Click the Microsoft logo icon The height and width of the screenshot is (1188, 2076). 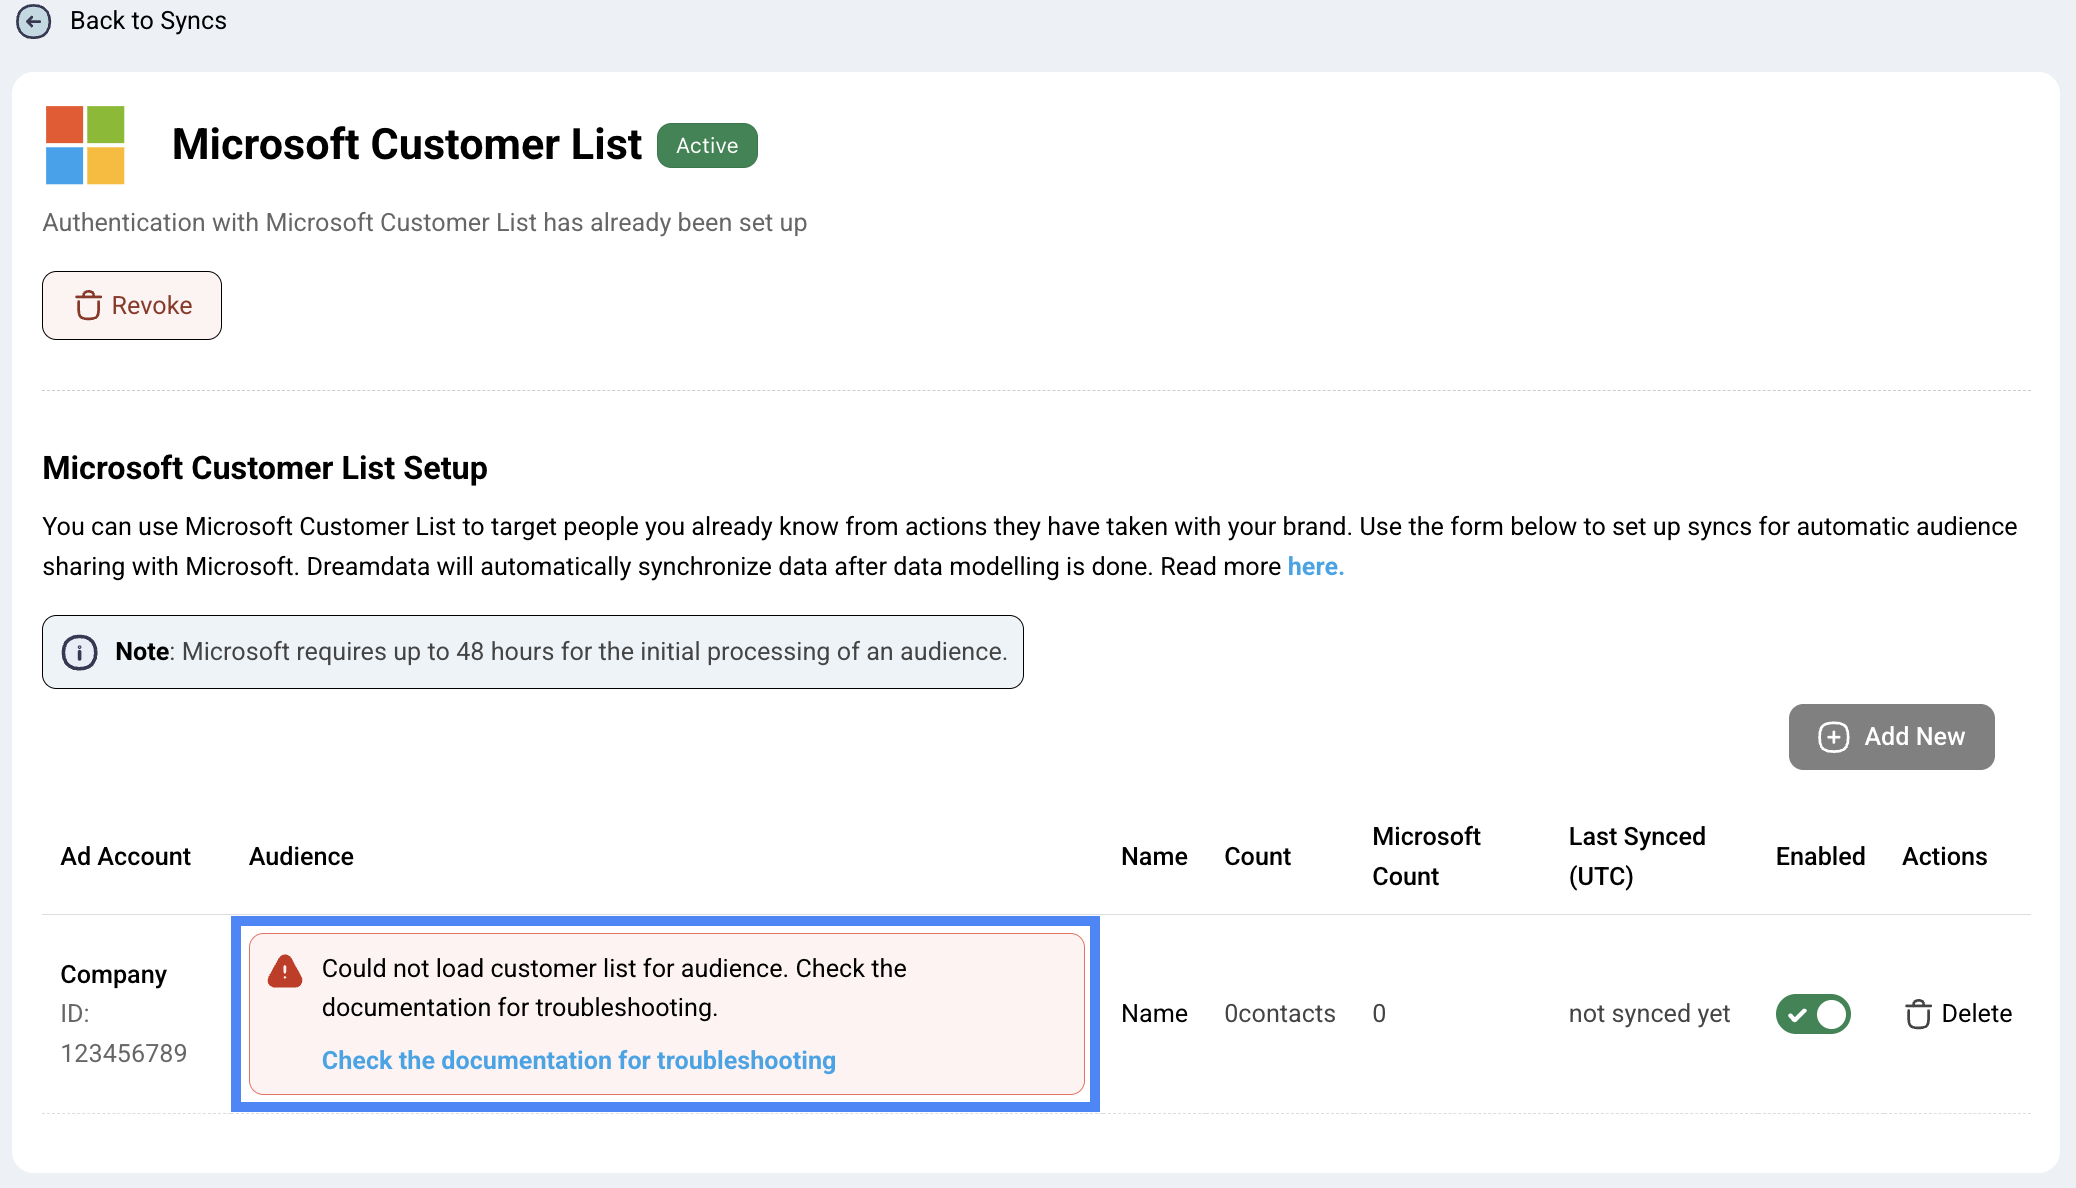click(85, 145)
